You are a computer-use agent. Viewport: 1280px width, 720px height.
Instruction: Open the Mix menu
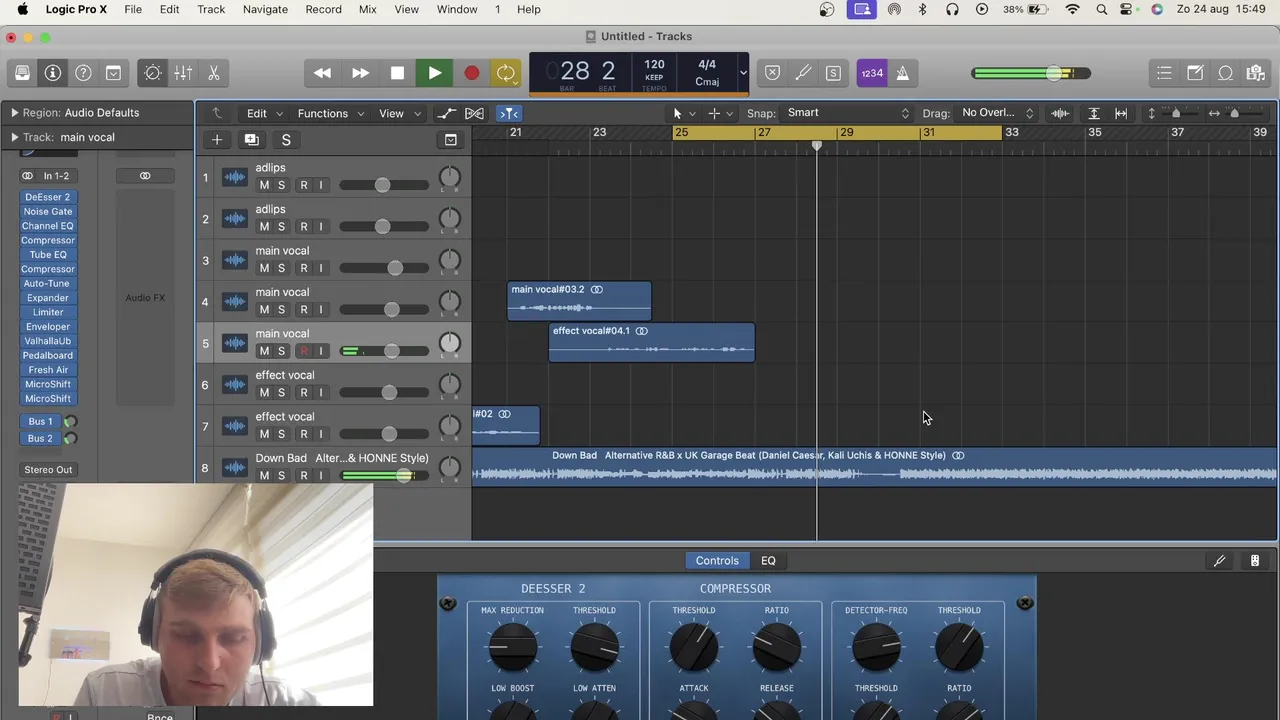[x=367, y=9]
